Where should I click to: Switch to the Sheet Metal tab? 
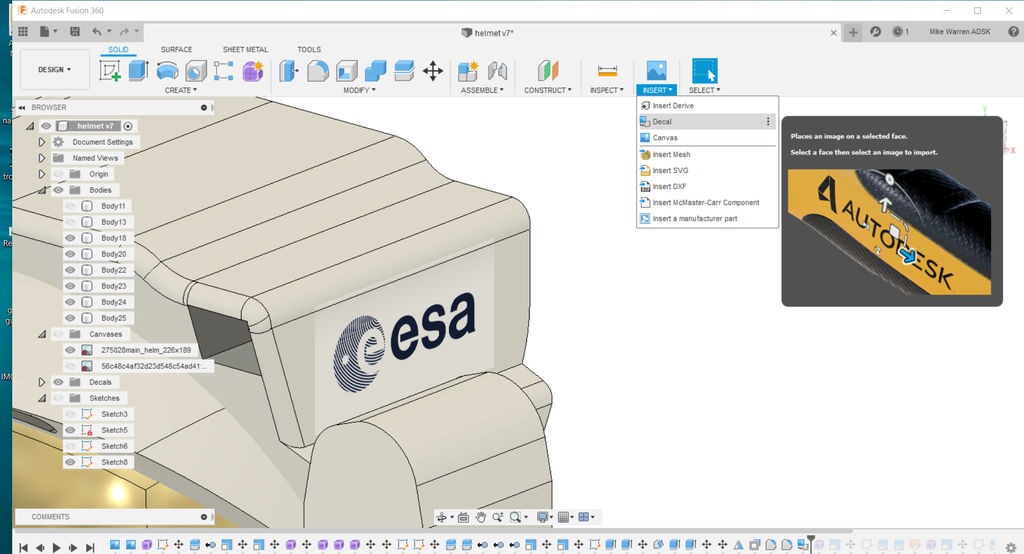tap(245, 49)
